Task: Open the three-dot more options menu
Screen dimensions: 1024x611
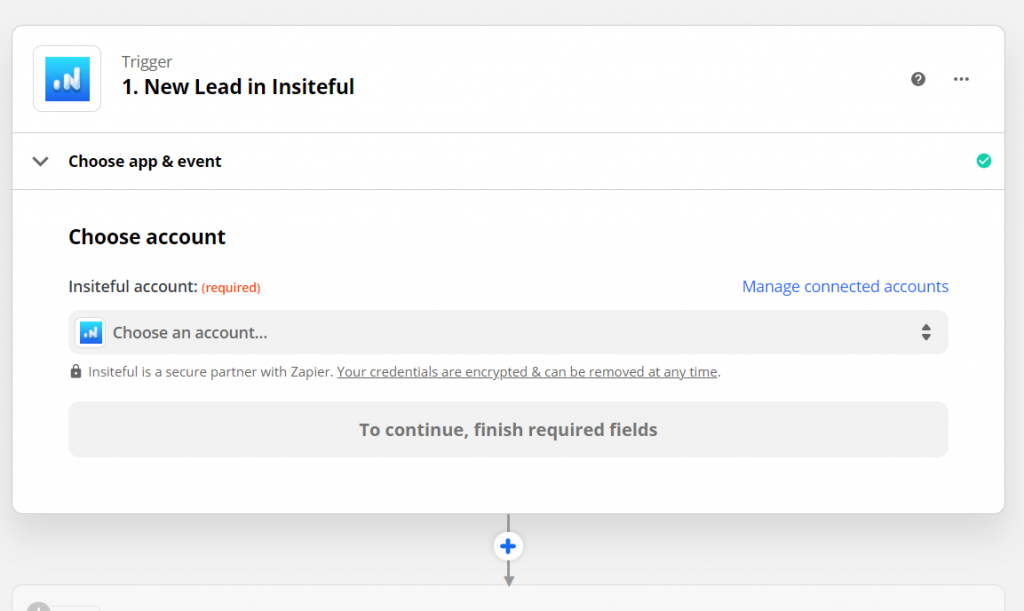Action: tap(961, 79)
